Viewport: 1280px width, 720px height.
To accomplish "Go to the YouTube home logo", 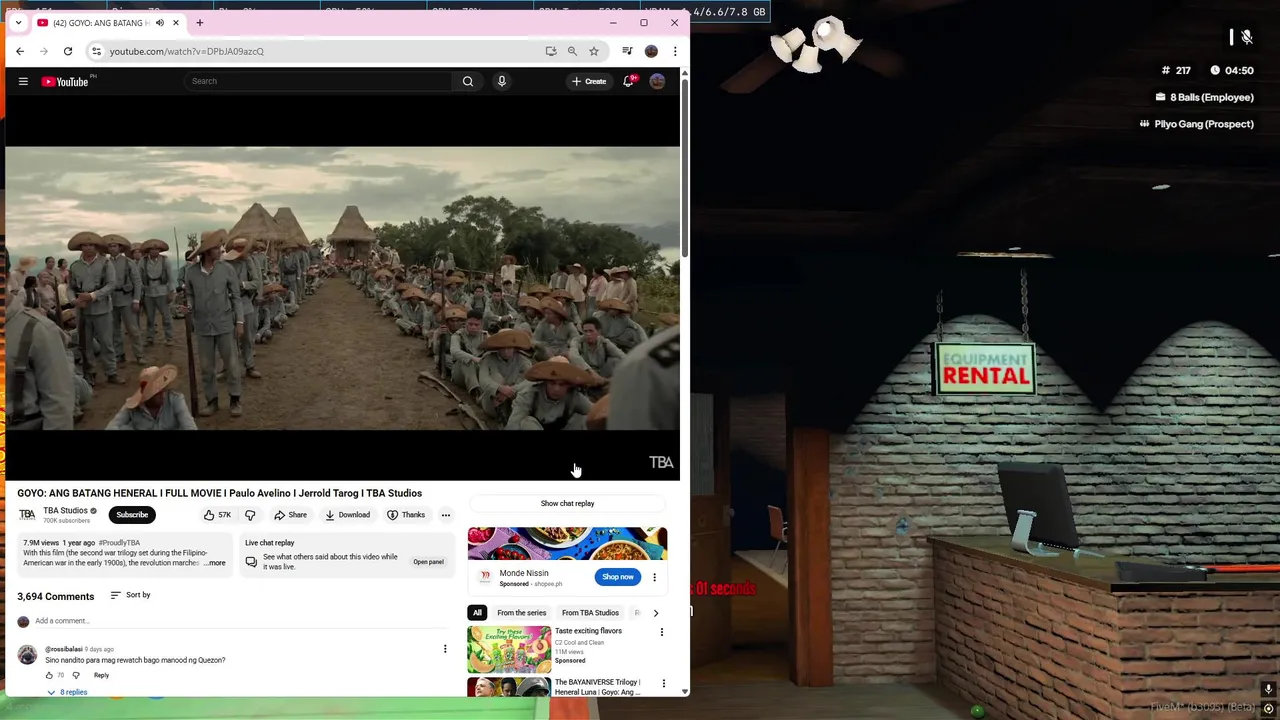I will [x=65, y=81].
